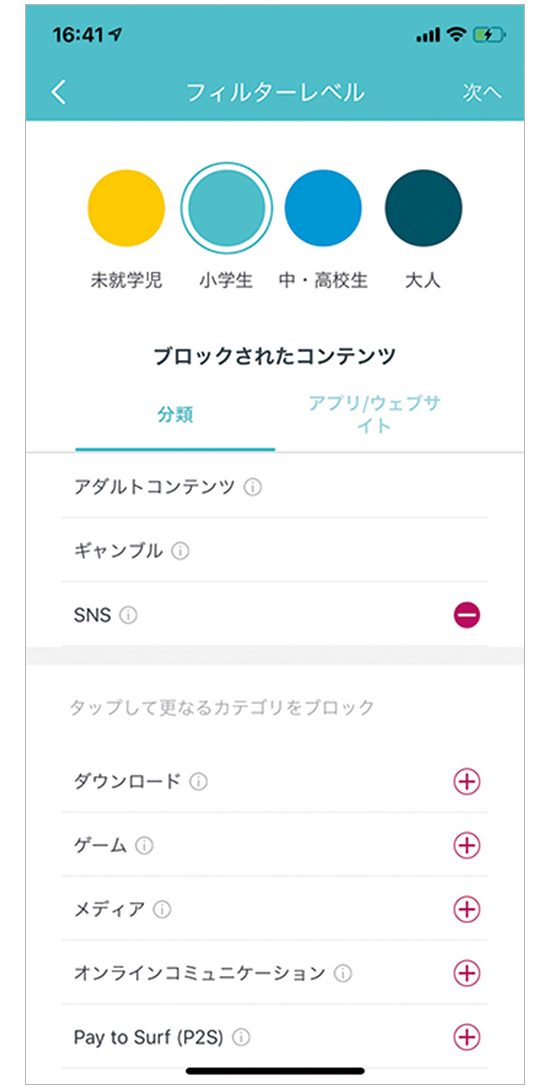
Task: Open info icon next to メディア
Action: coord(163,909)
